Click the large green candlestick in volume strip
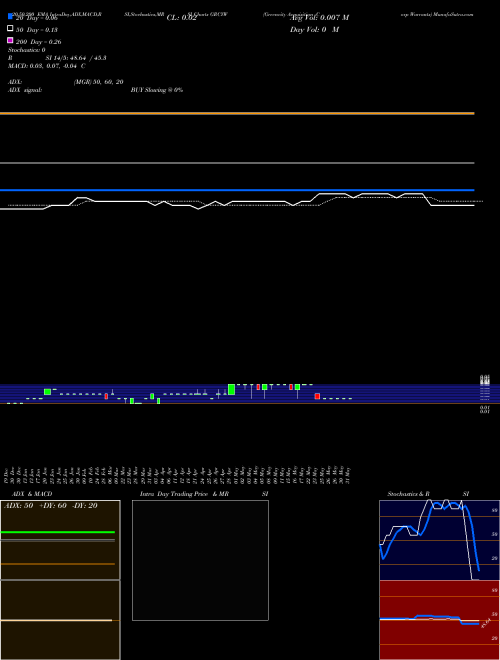This screenshot has height=660, width=500. (231, 389)
